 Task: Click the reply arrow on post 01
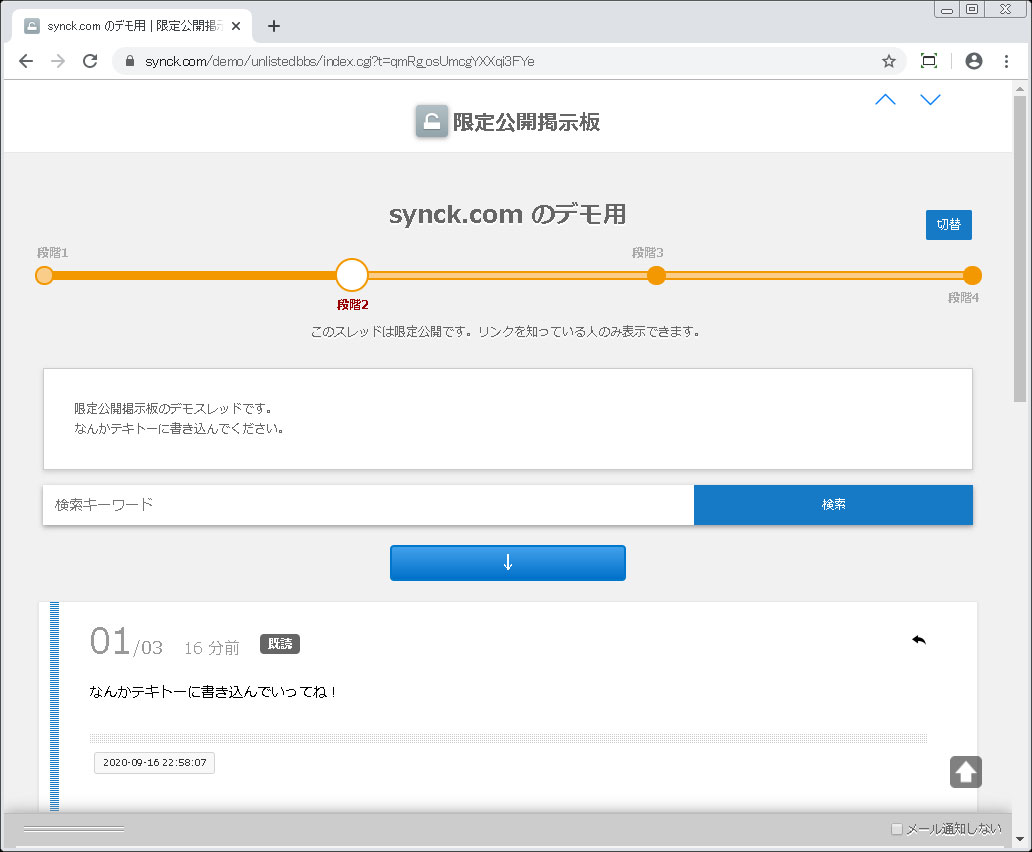coord(919,639)
